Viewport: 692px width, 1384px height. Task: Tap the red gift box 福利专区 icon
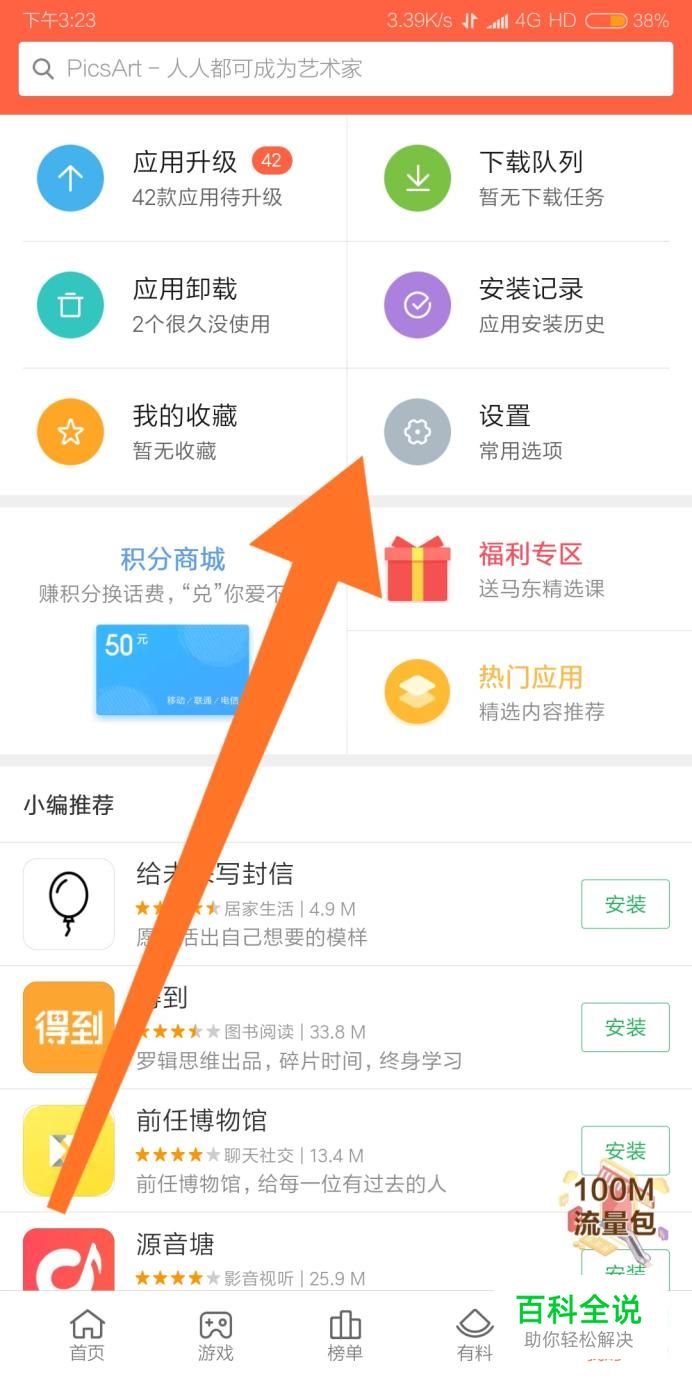[x=417, y=568]
